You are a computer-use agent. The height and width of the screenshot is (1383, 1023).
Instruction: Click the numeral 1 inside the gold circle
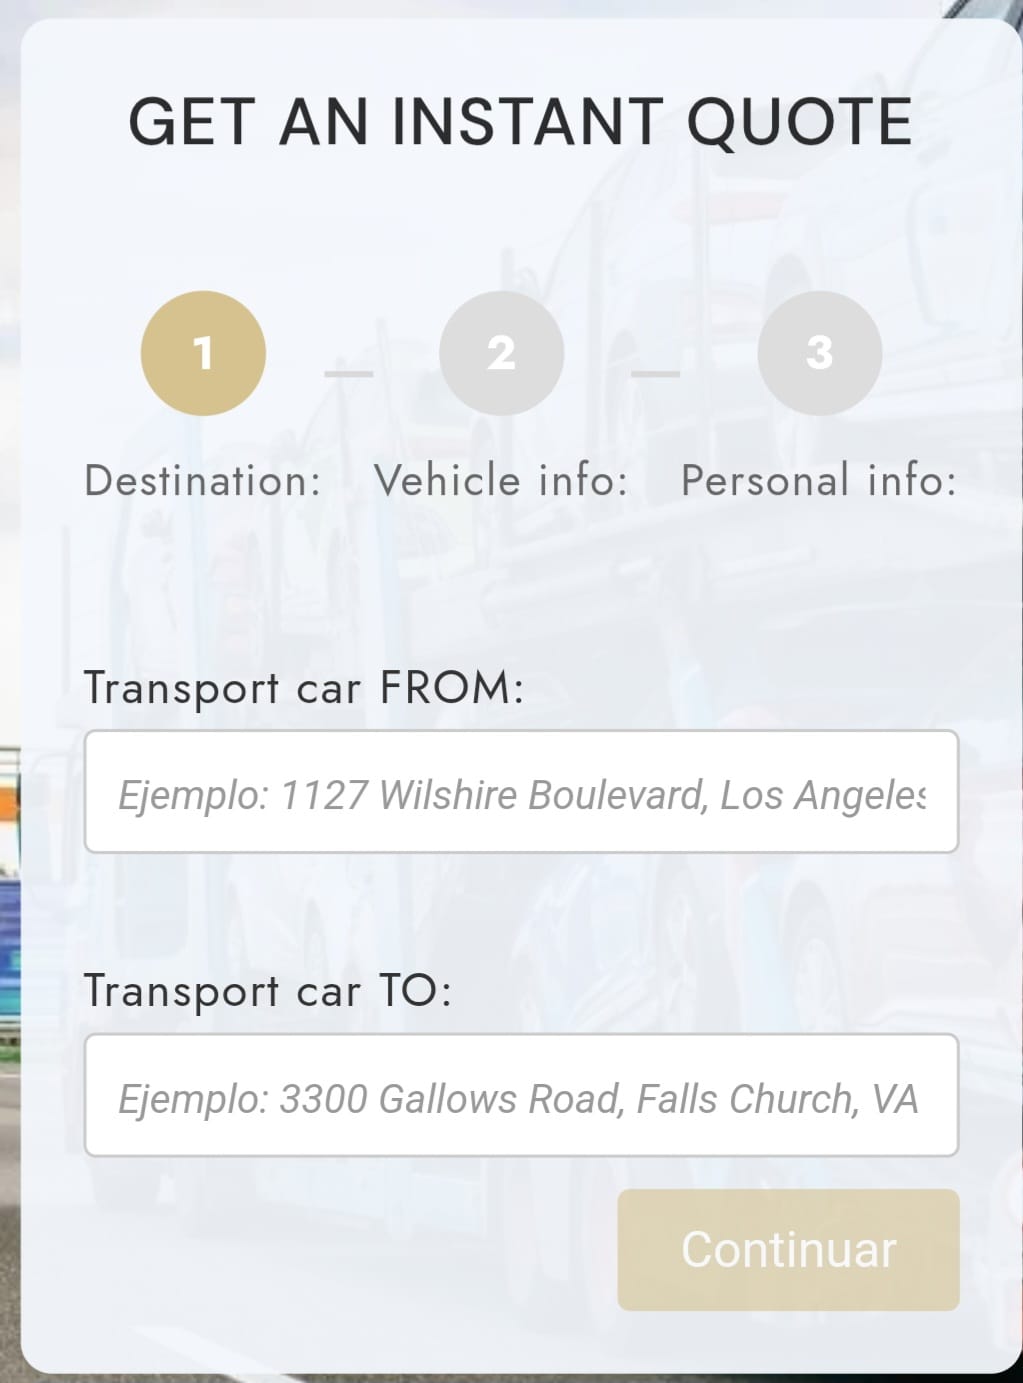click(203, 353)
